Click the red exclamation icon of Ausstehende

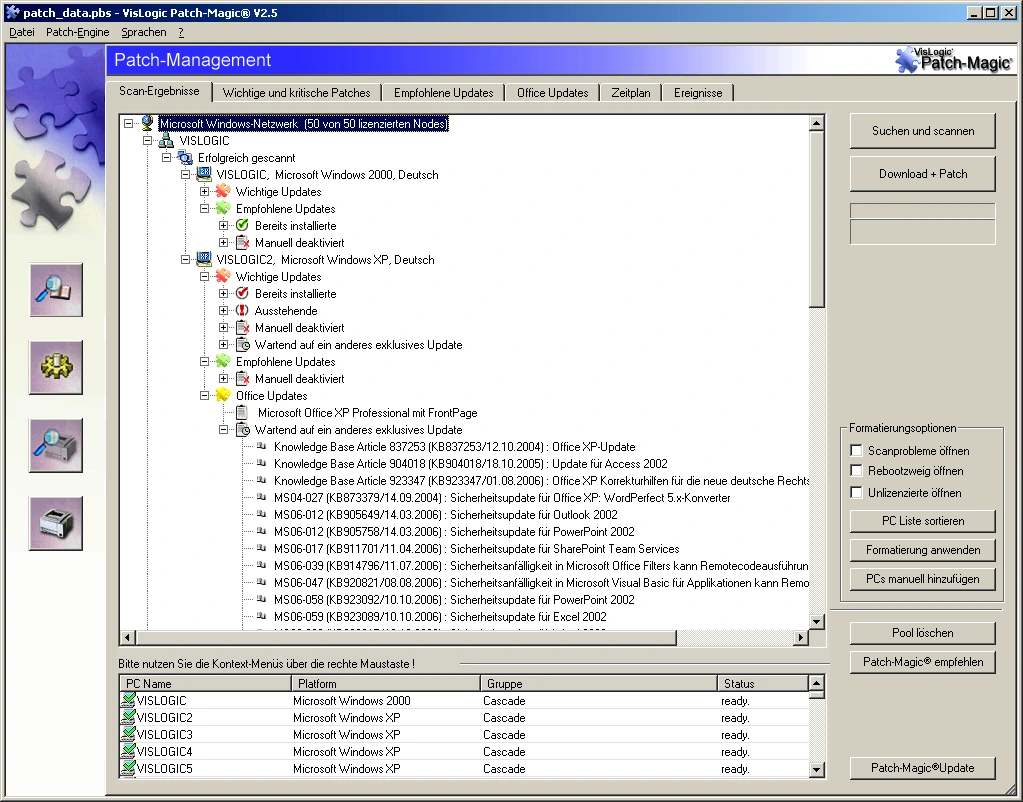click(x=242, y=311)
